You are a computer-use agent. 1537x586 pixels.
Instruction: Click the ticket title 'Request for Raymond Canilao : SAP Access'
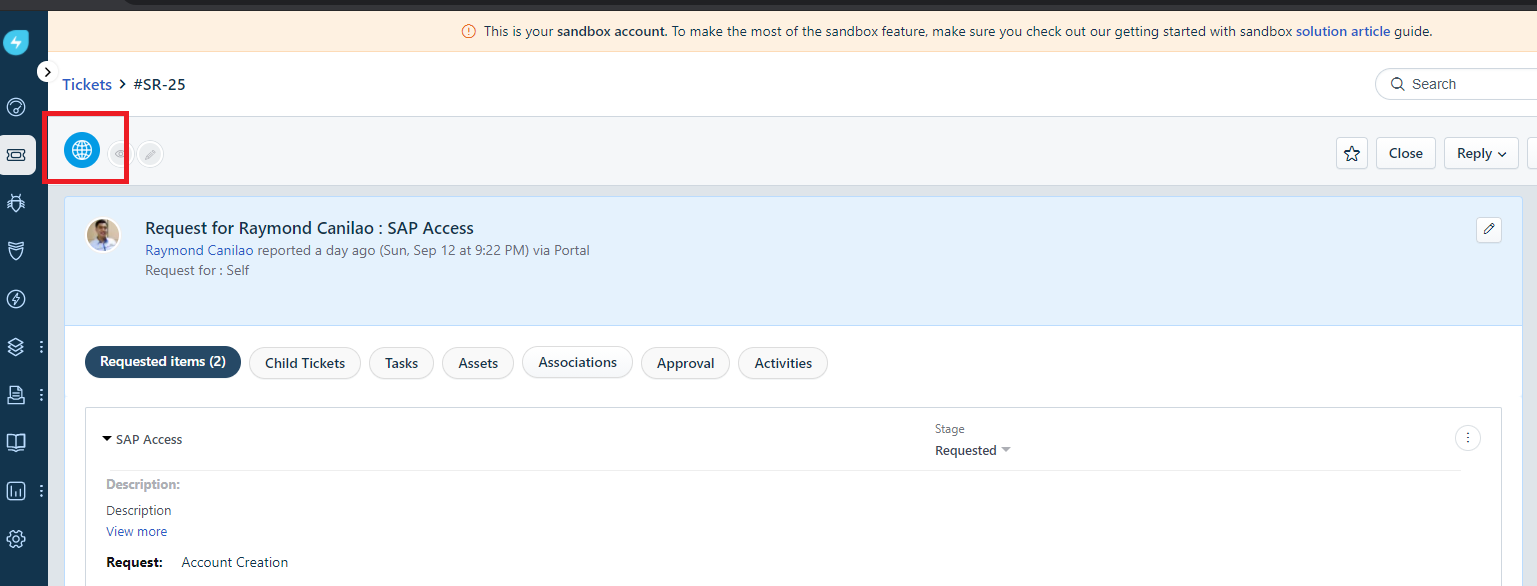click(309, 228)
